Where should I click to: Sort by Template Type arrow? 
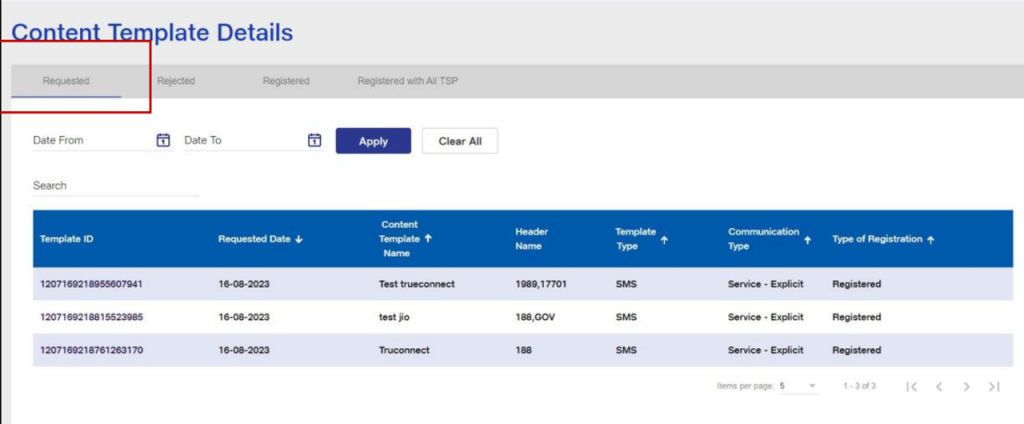pyautogui.click(x=665, y=239)
